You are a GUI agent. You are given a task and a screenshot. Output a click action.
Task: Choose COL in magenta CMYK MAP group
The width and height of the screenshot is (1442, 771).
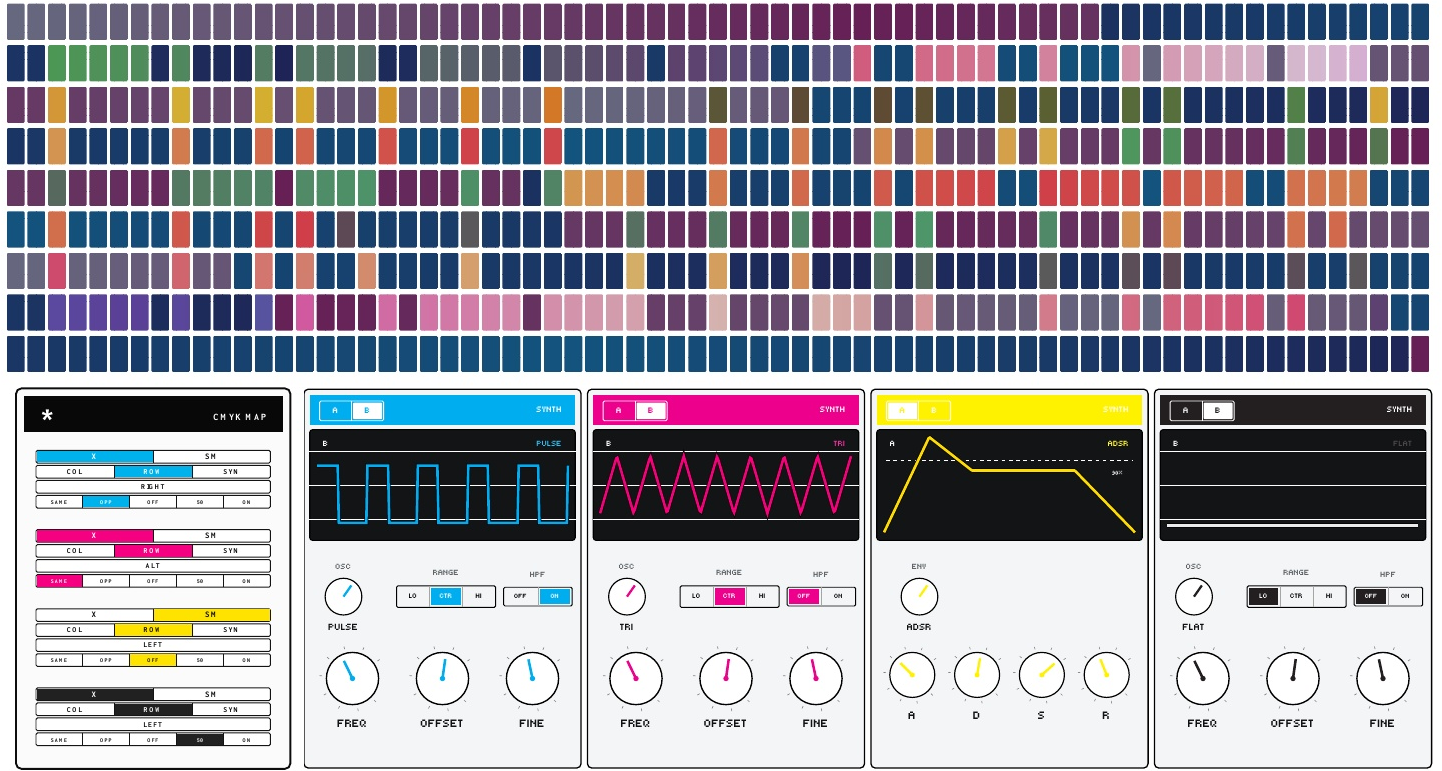75,550
